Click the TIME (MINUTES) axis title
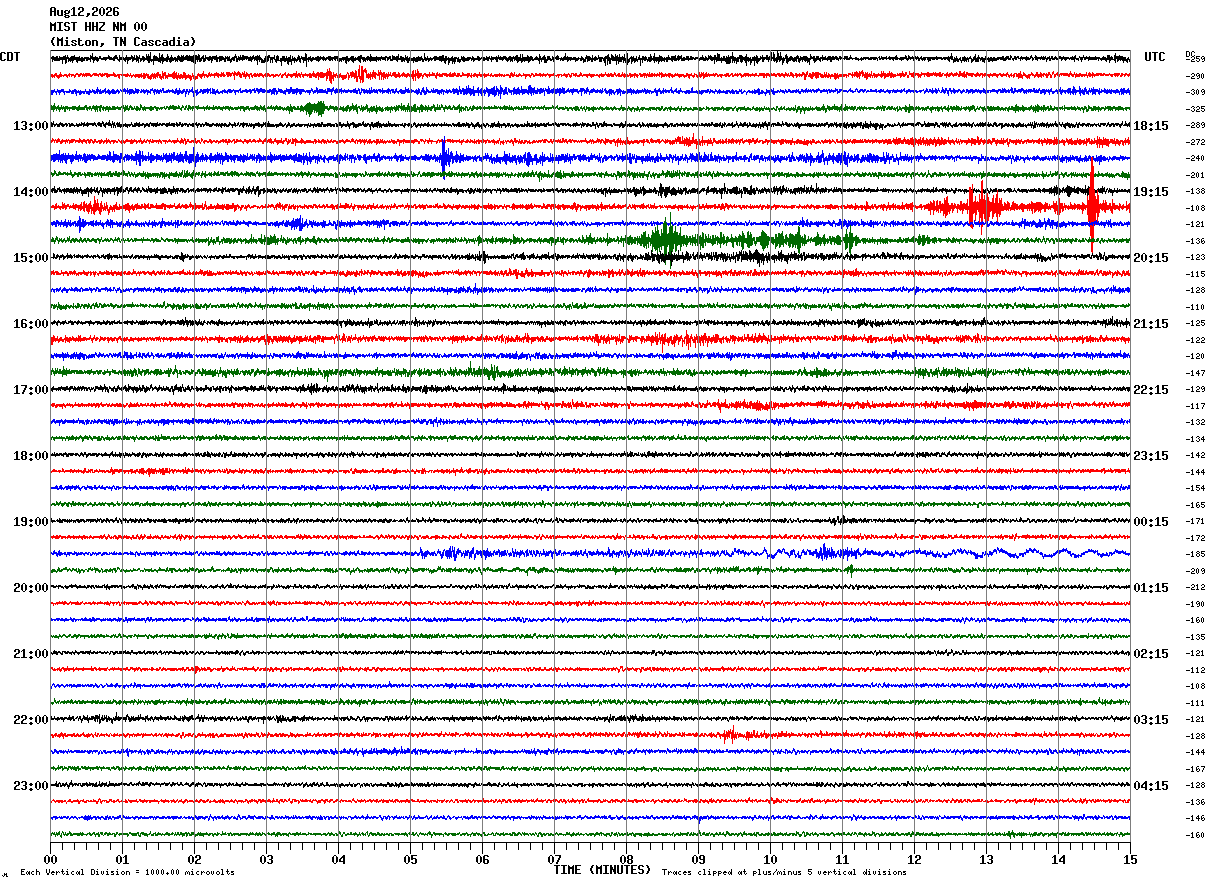The image size is (1210, 886). pos(602,870)
